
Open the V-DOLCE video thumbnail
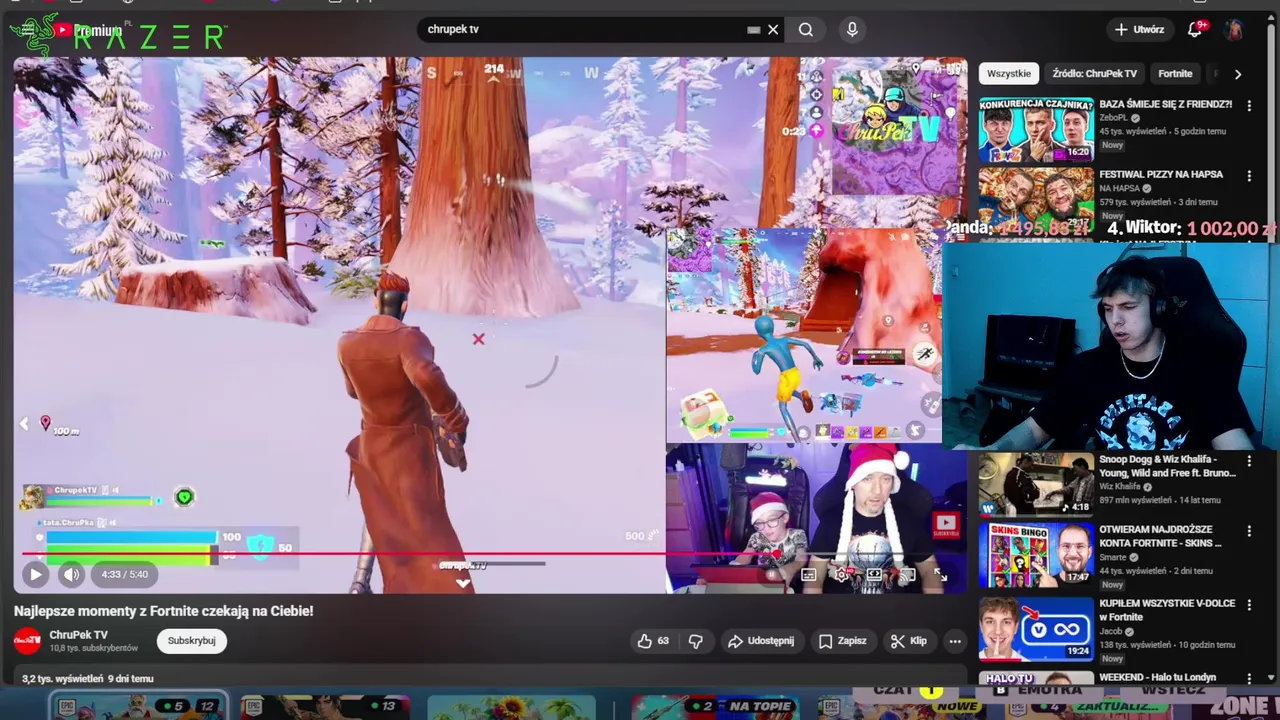pyautogui.click(x=1036, y=628)
